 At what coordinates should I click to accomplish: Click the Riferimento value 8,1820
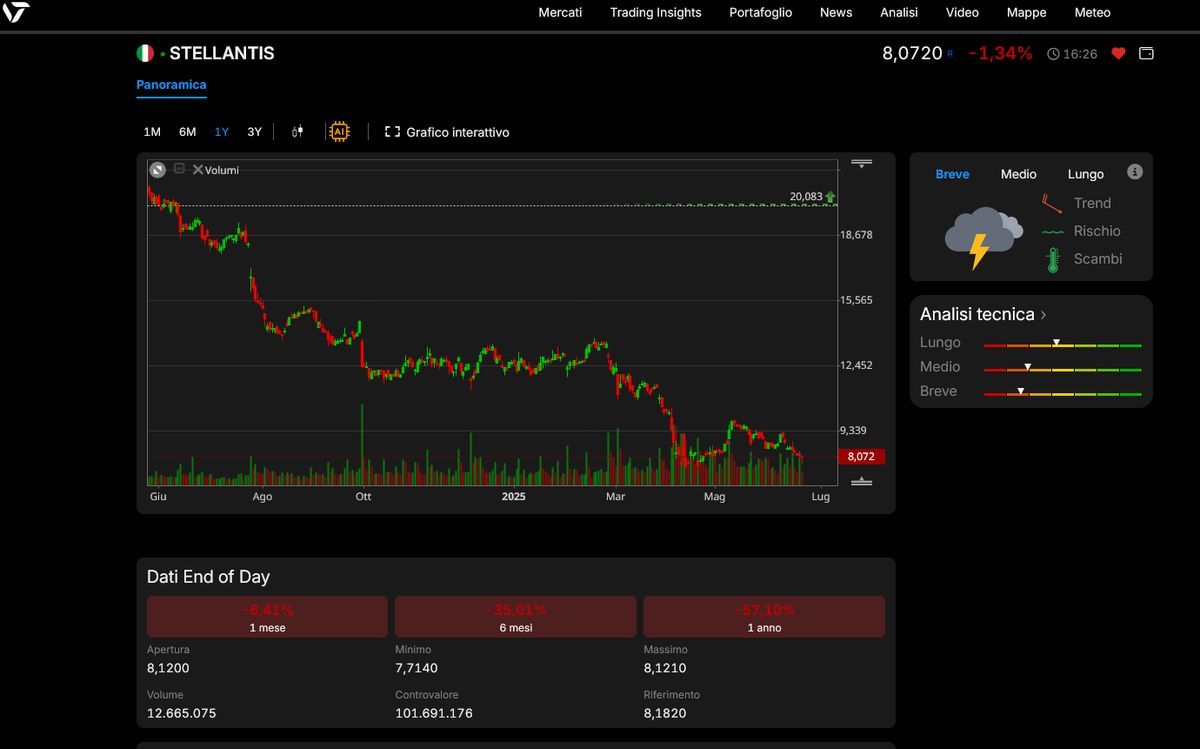point(665,713)
